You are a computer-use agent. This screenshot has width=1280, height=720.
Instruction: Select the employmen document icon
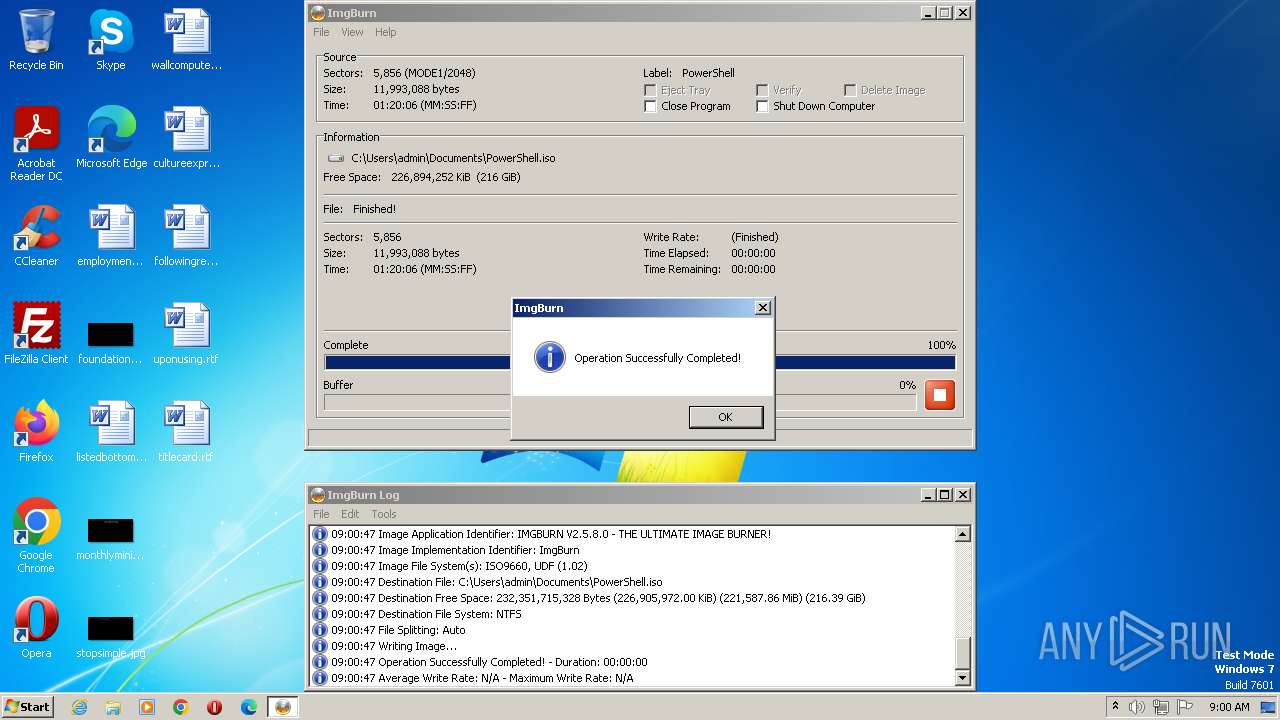tap(110, 236)
